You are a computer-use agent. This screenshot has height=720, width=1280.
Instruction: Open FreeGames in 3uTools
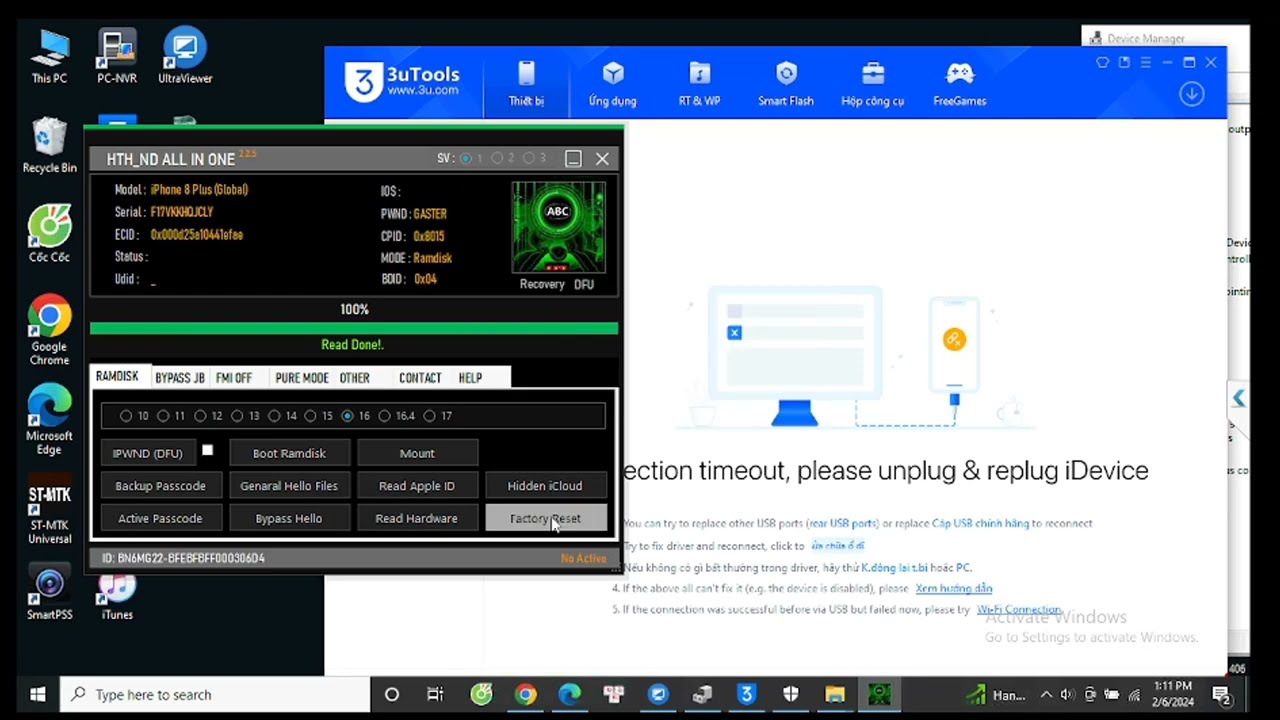pos(959,84)
